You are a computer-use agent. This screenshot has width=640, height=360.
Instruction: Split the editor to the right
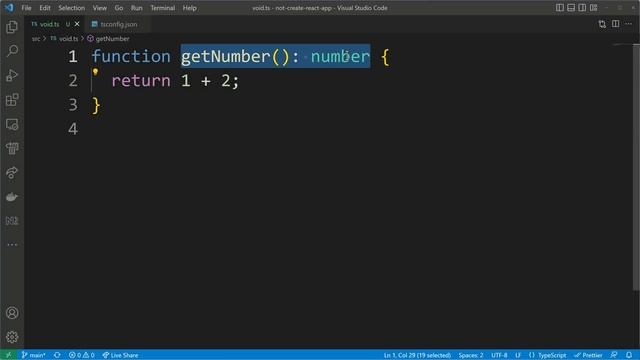point(616,24)
